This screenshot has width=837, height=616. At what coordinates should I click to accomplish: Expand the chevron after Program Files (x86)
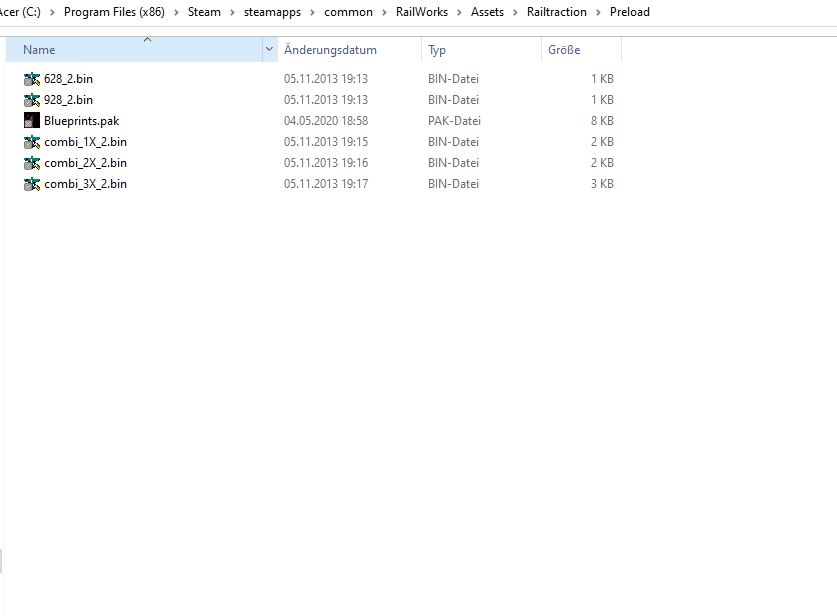coord(176,12)
